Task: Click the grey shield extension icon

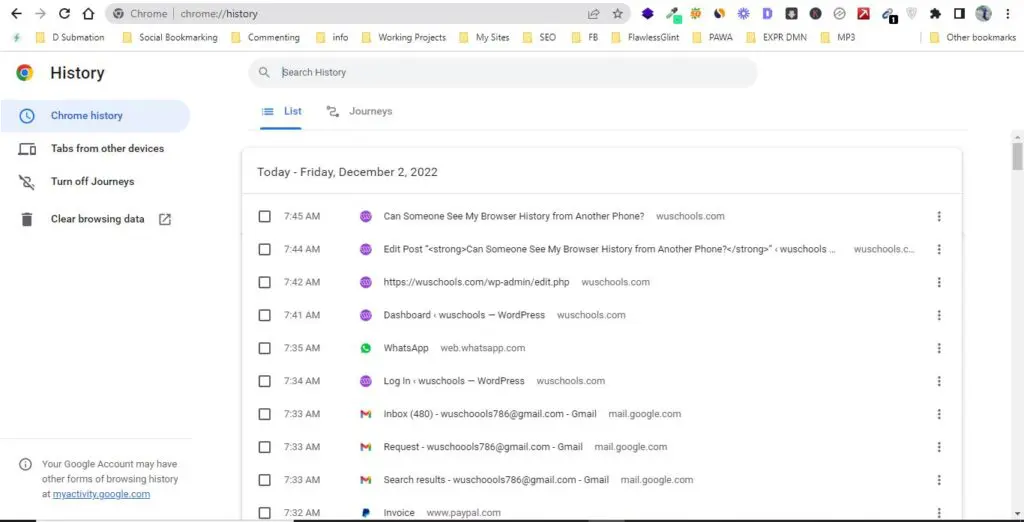Action: (x=912, y=14)
